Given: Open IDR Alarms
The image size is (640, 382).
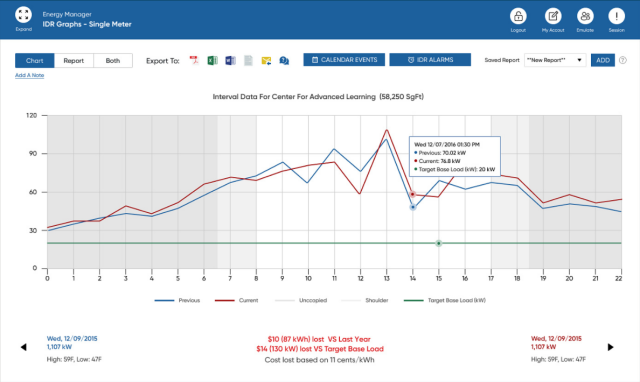Looking at the screenshot, I should pos(430,60).
